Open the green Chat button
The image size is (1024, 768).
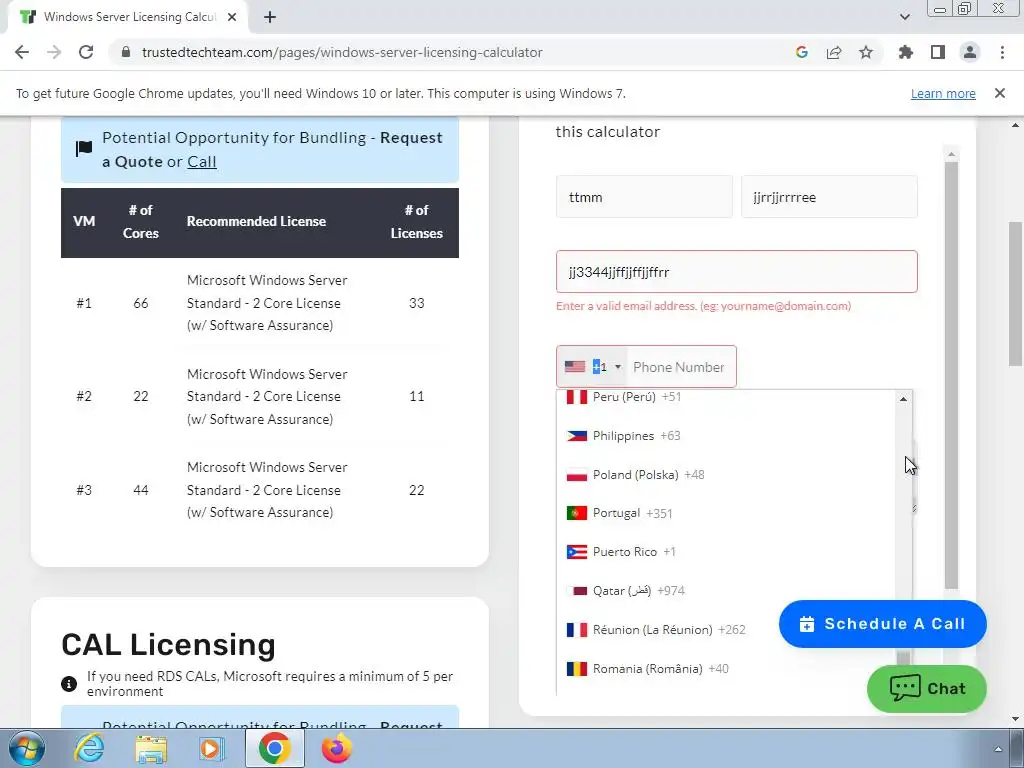tap(926, 688)
